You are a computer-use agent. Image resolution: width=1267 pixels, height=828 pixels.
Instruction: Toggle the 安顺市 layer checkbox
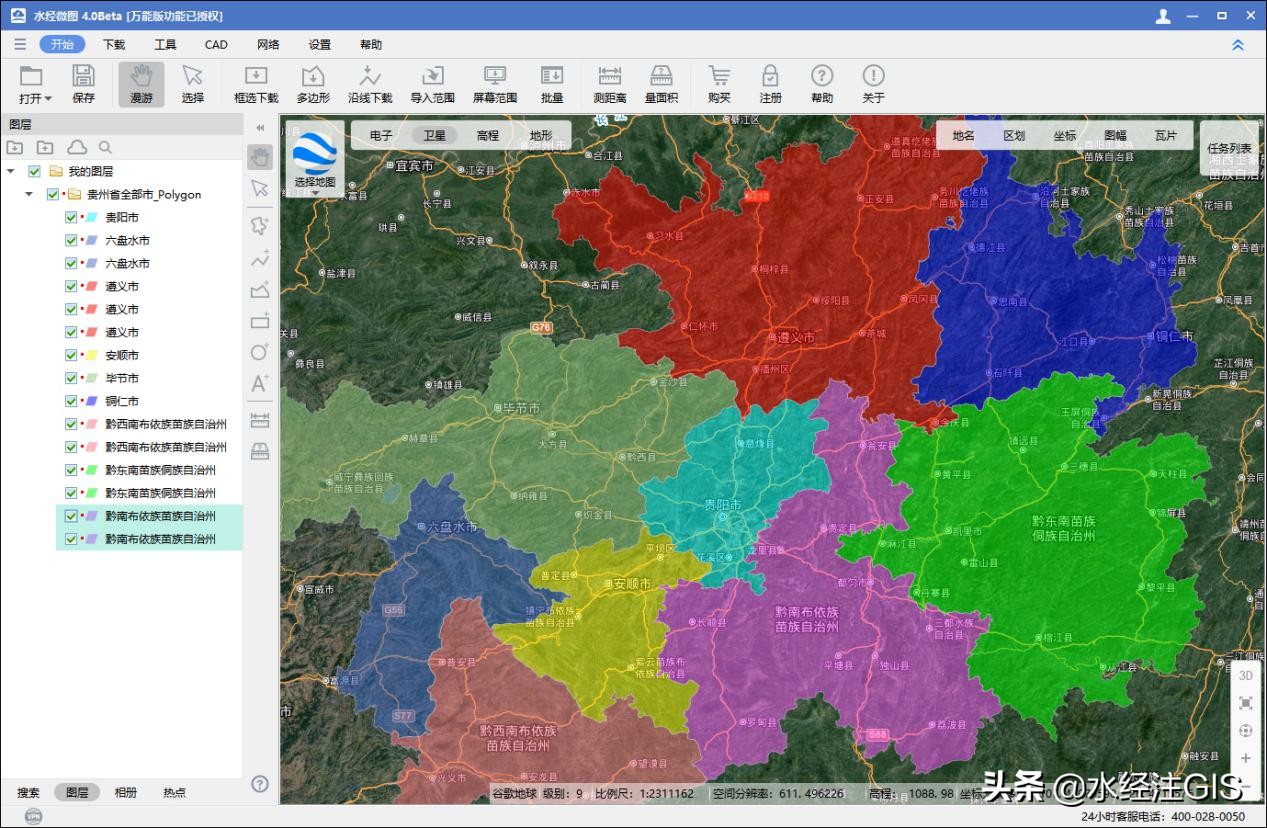point(71,356)
